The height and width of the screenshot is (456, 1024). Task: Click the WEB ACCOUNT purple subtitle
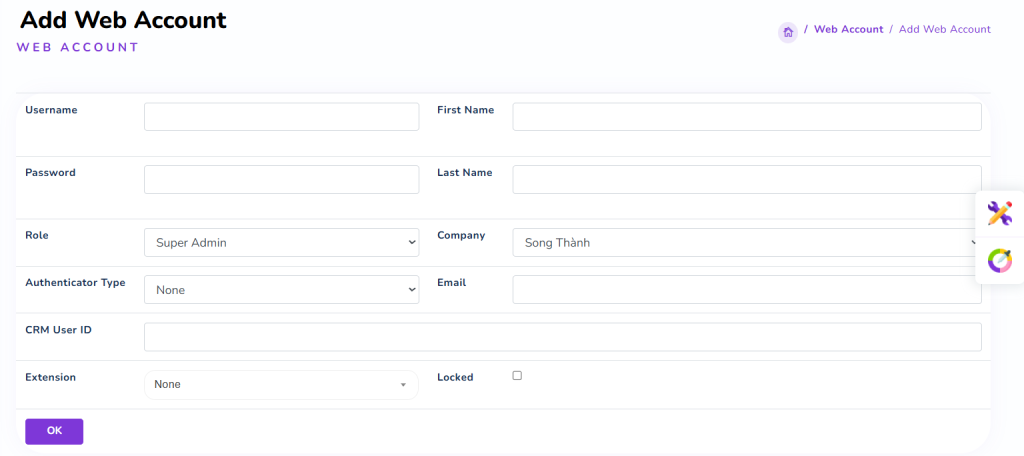click(78, 47)
